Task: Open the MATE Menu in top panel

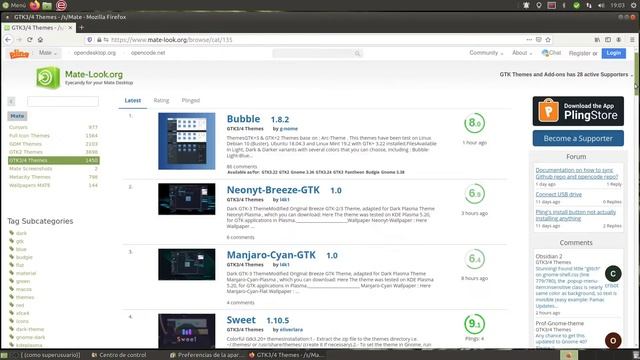Action: [x=14, y=5]
